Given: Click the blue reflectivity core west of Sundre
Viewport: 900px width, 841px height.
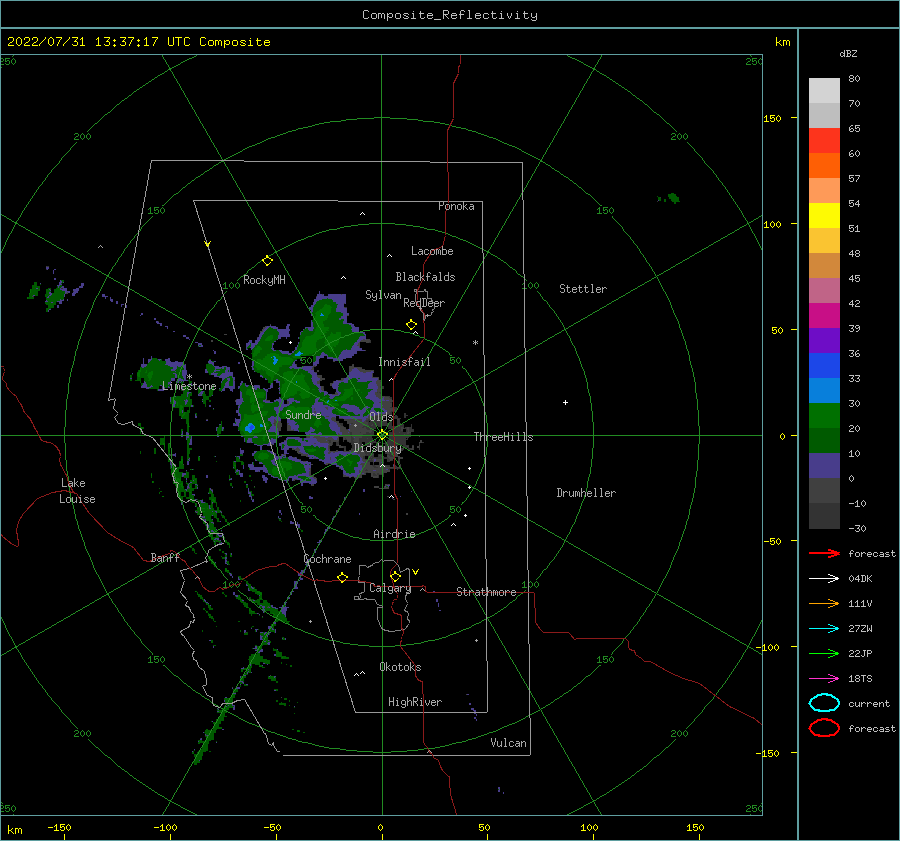Looking at the screenshot, I should click(250, 428).
